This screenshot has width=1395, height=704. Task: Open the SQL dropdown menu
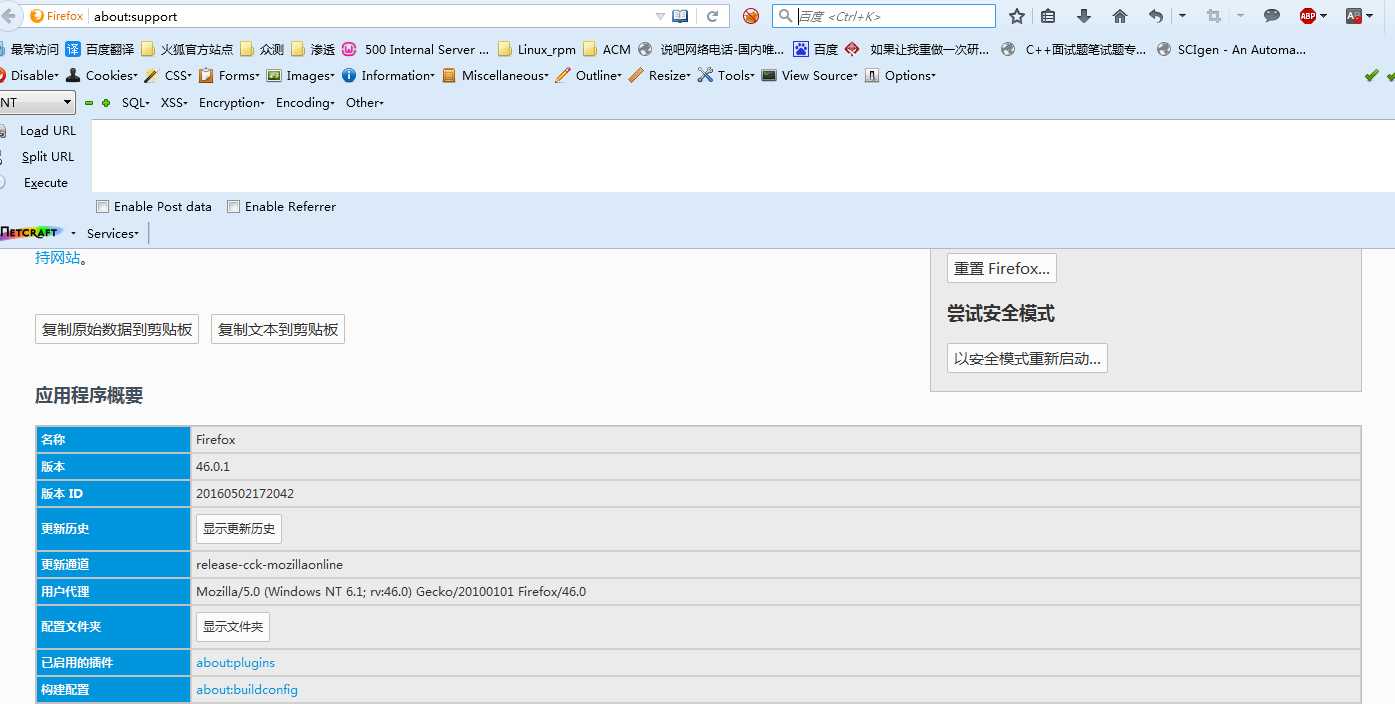(136, 103)
